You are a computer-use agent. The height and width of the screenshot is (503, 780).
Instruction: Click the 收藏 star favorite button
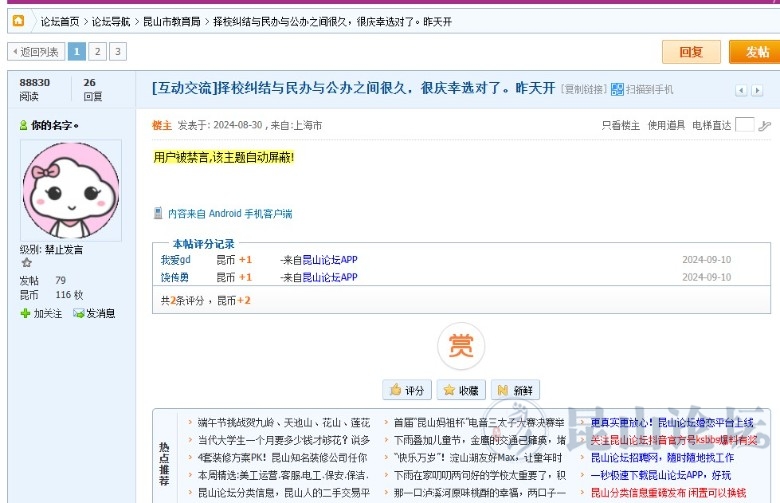click(460, 390)
